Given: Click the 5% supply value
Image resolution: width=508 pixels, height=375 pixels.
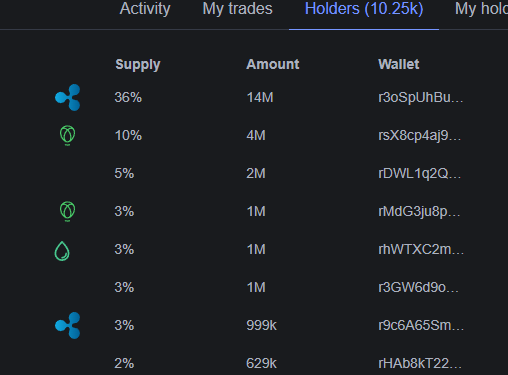Looking at the screenshot, I should (124, 173).
